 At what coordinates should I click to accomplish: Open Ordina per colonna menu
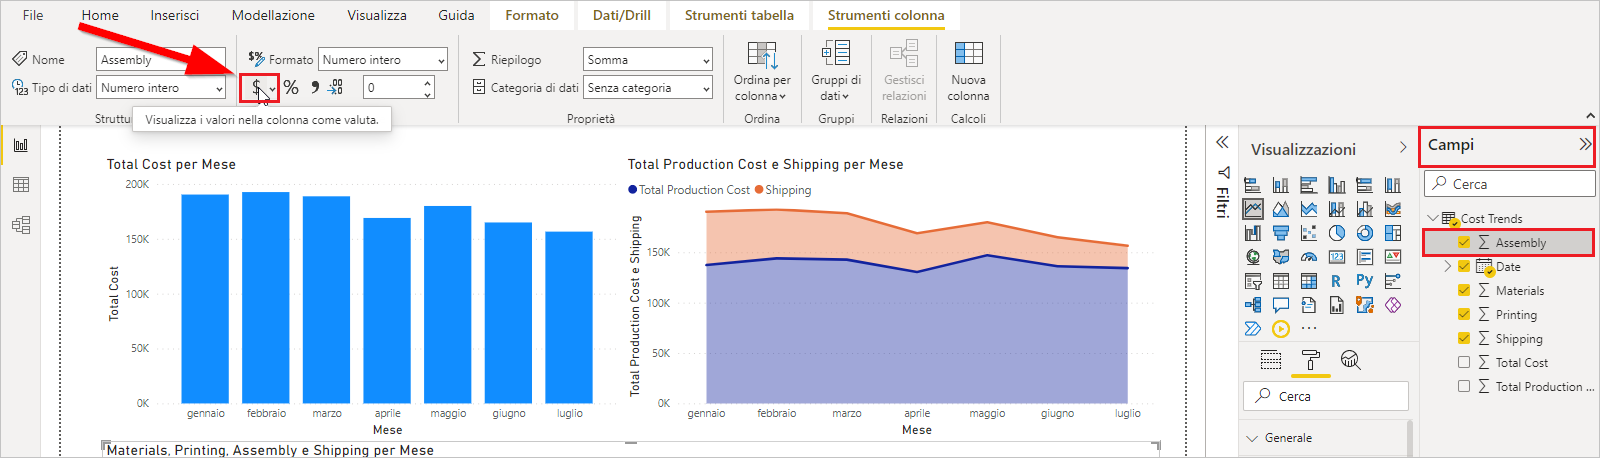(x=762, y=71)
